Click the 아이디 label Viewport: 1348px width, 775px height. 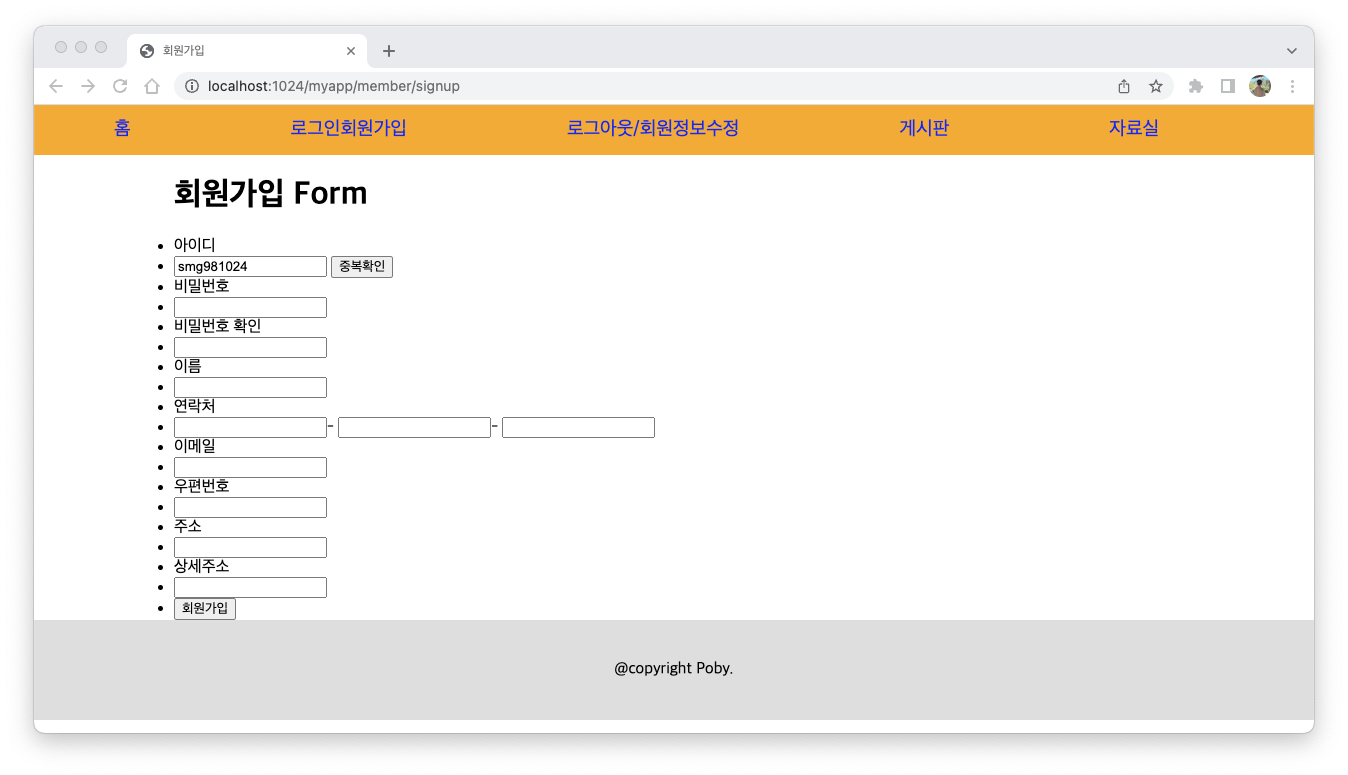(194, 245)
